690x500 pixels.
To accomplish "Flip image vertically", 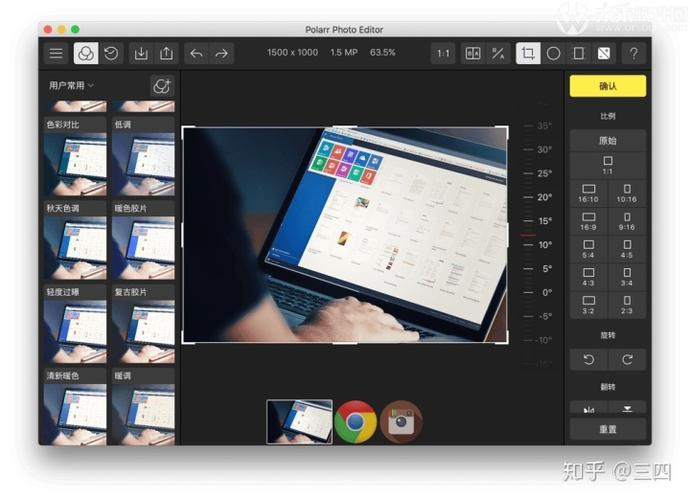I will [x=627, y=408].
